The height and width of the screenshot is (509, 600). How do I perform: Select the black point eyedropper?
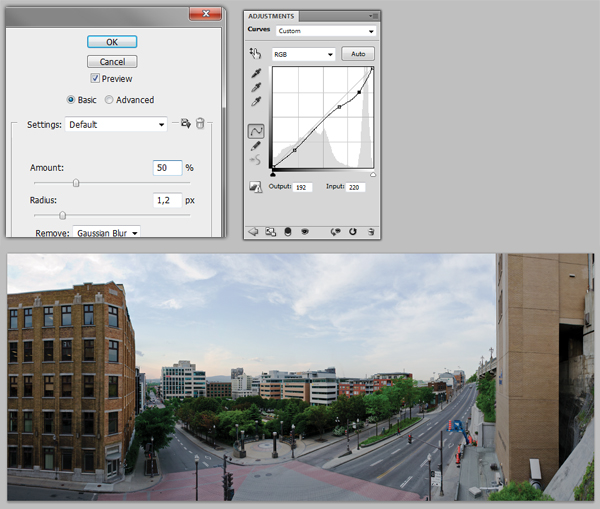click(x=256, y=73)
